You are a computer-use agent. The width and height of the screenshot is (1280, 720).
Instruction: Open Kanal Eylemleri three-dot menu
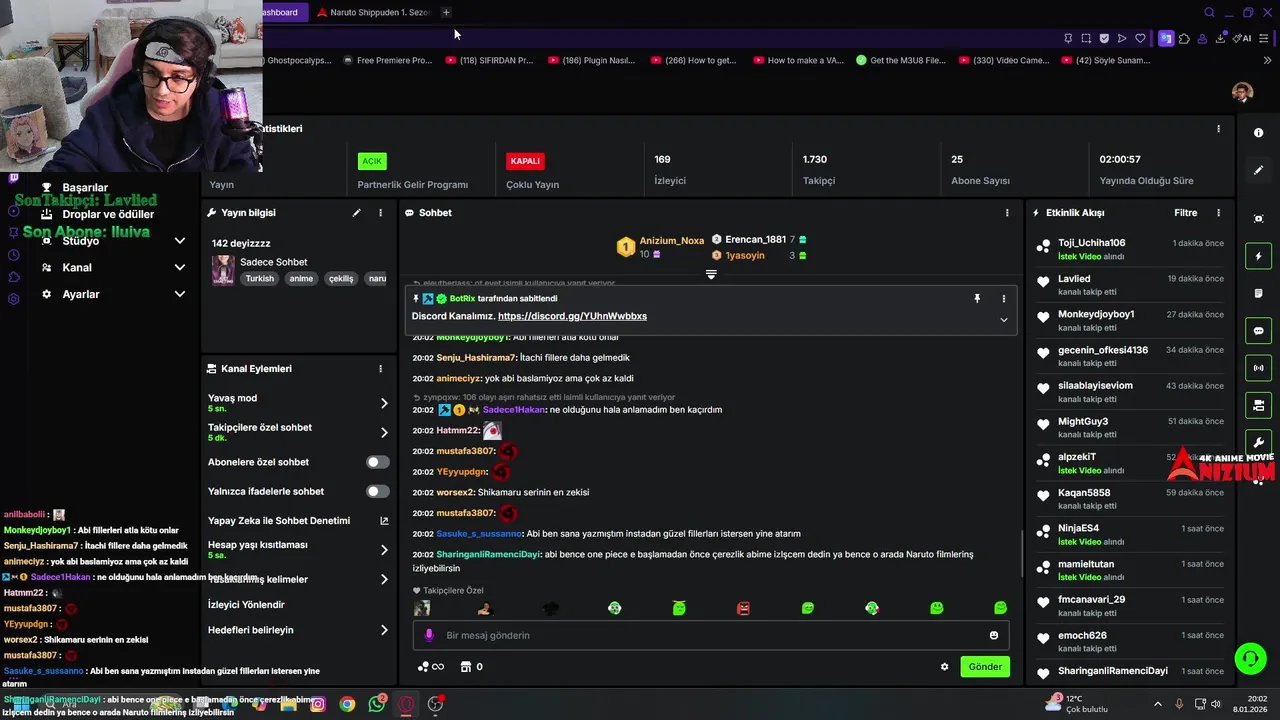380,369
